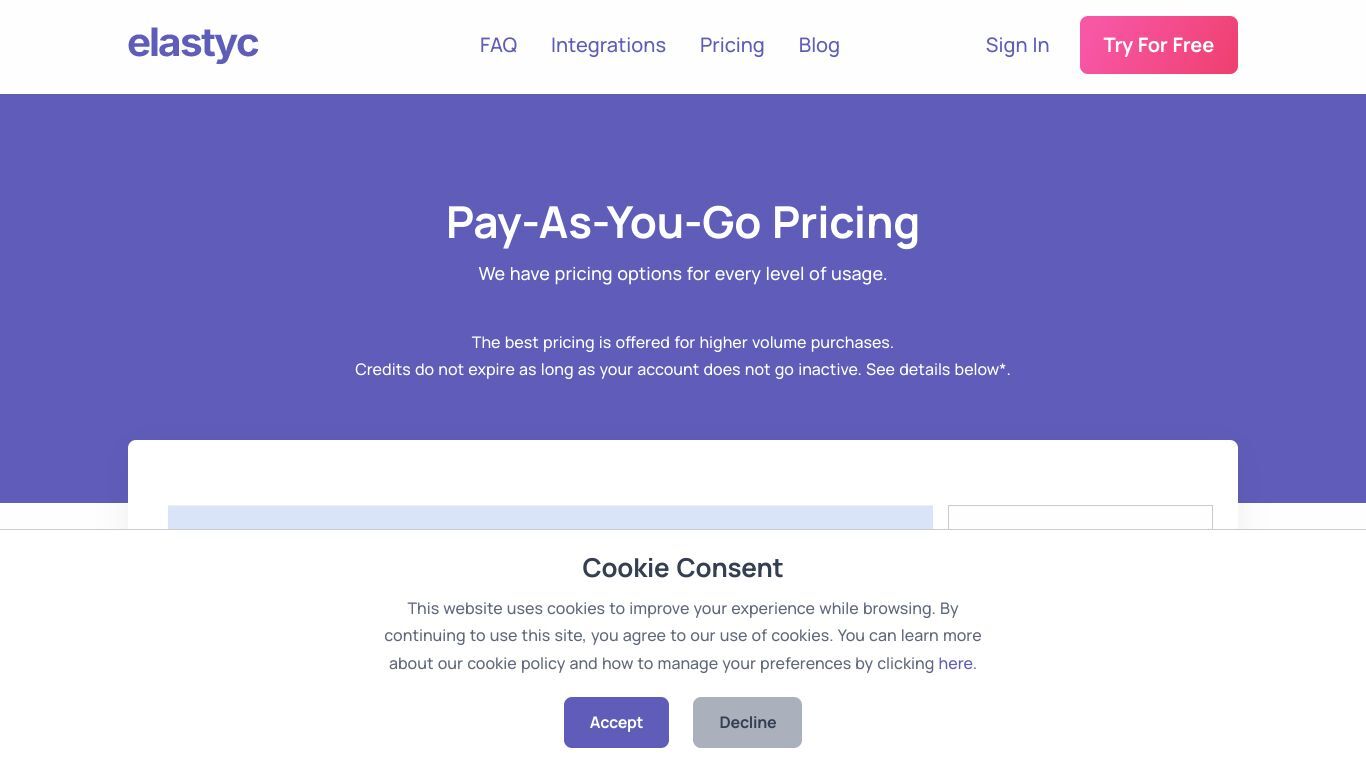1366x768 pixels.
Task: Click the cookie description paragraph
Action: 683,635
